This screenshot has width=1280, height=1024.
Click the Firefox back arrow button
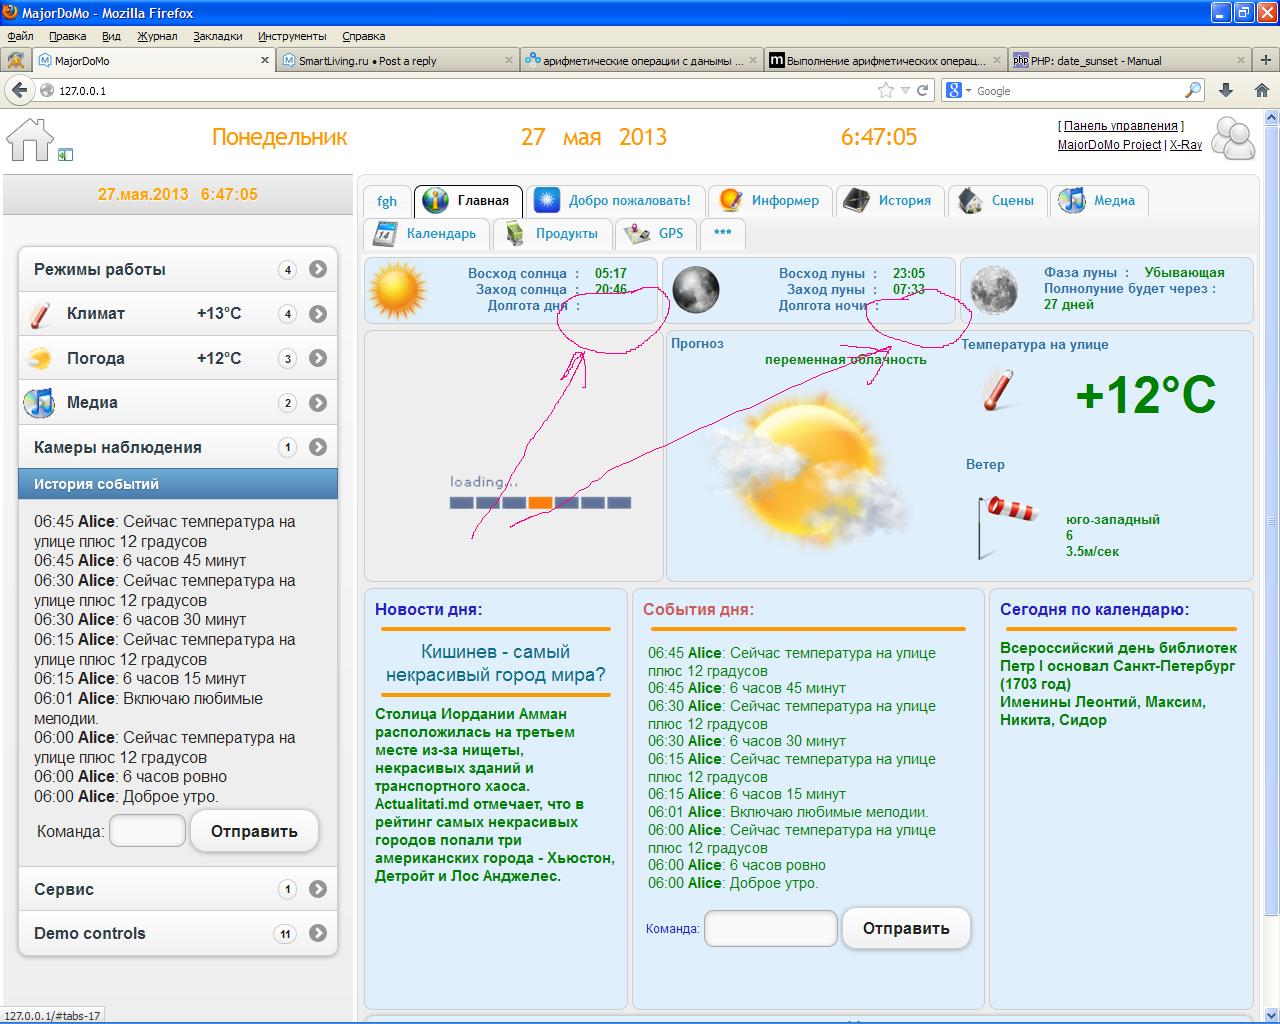(x=19, y=90)
